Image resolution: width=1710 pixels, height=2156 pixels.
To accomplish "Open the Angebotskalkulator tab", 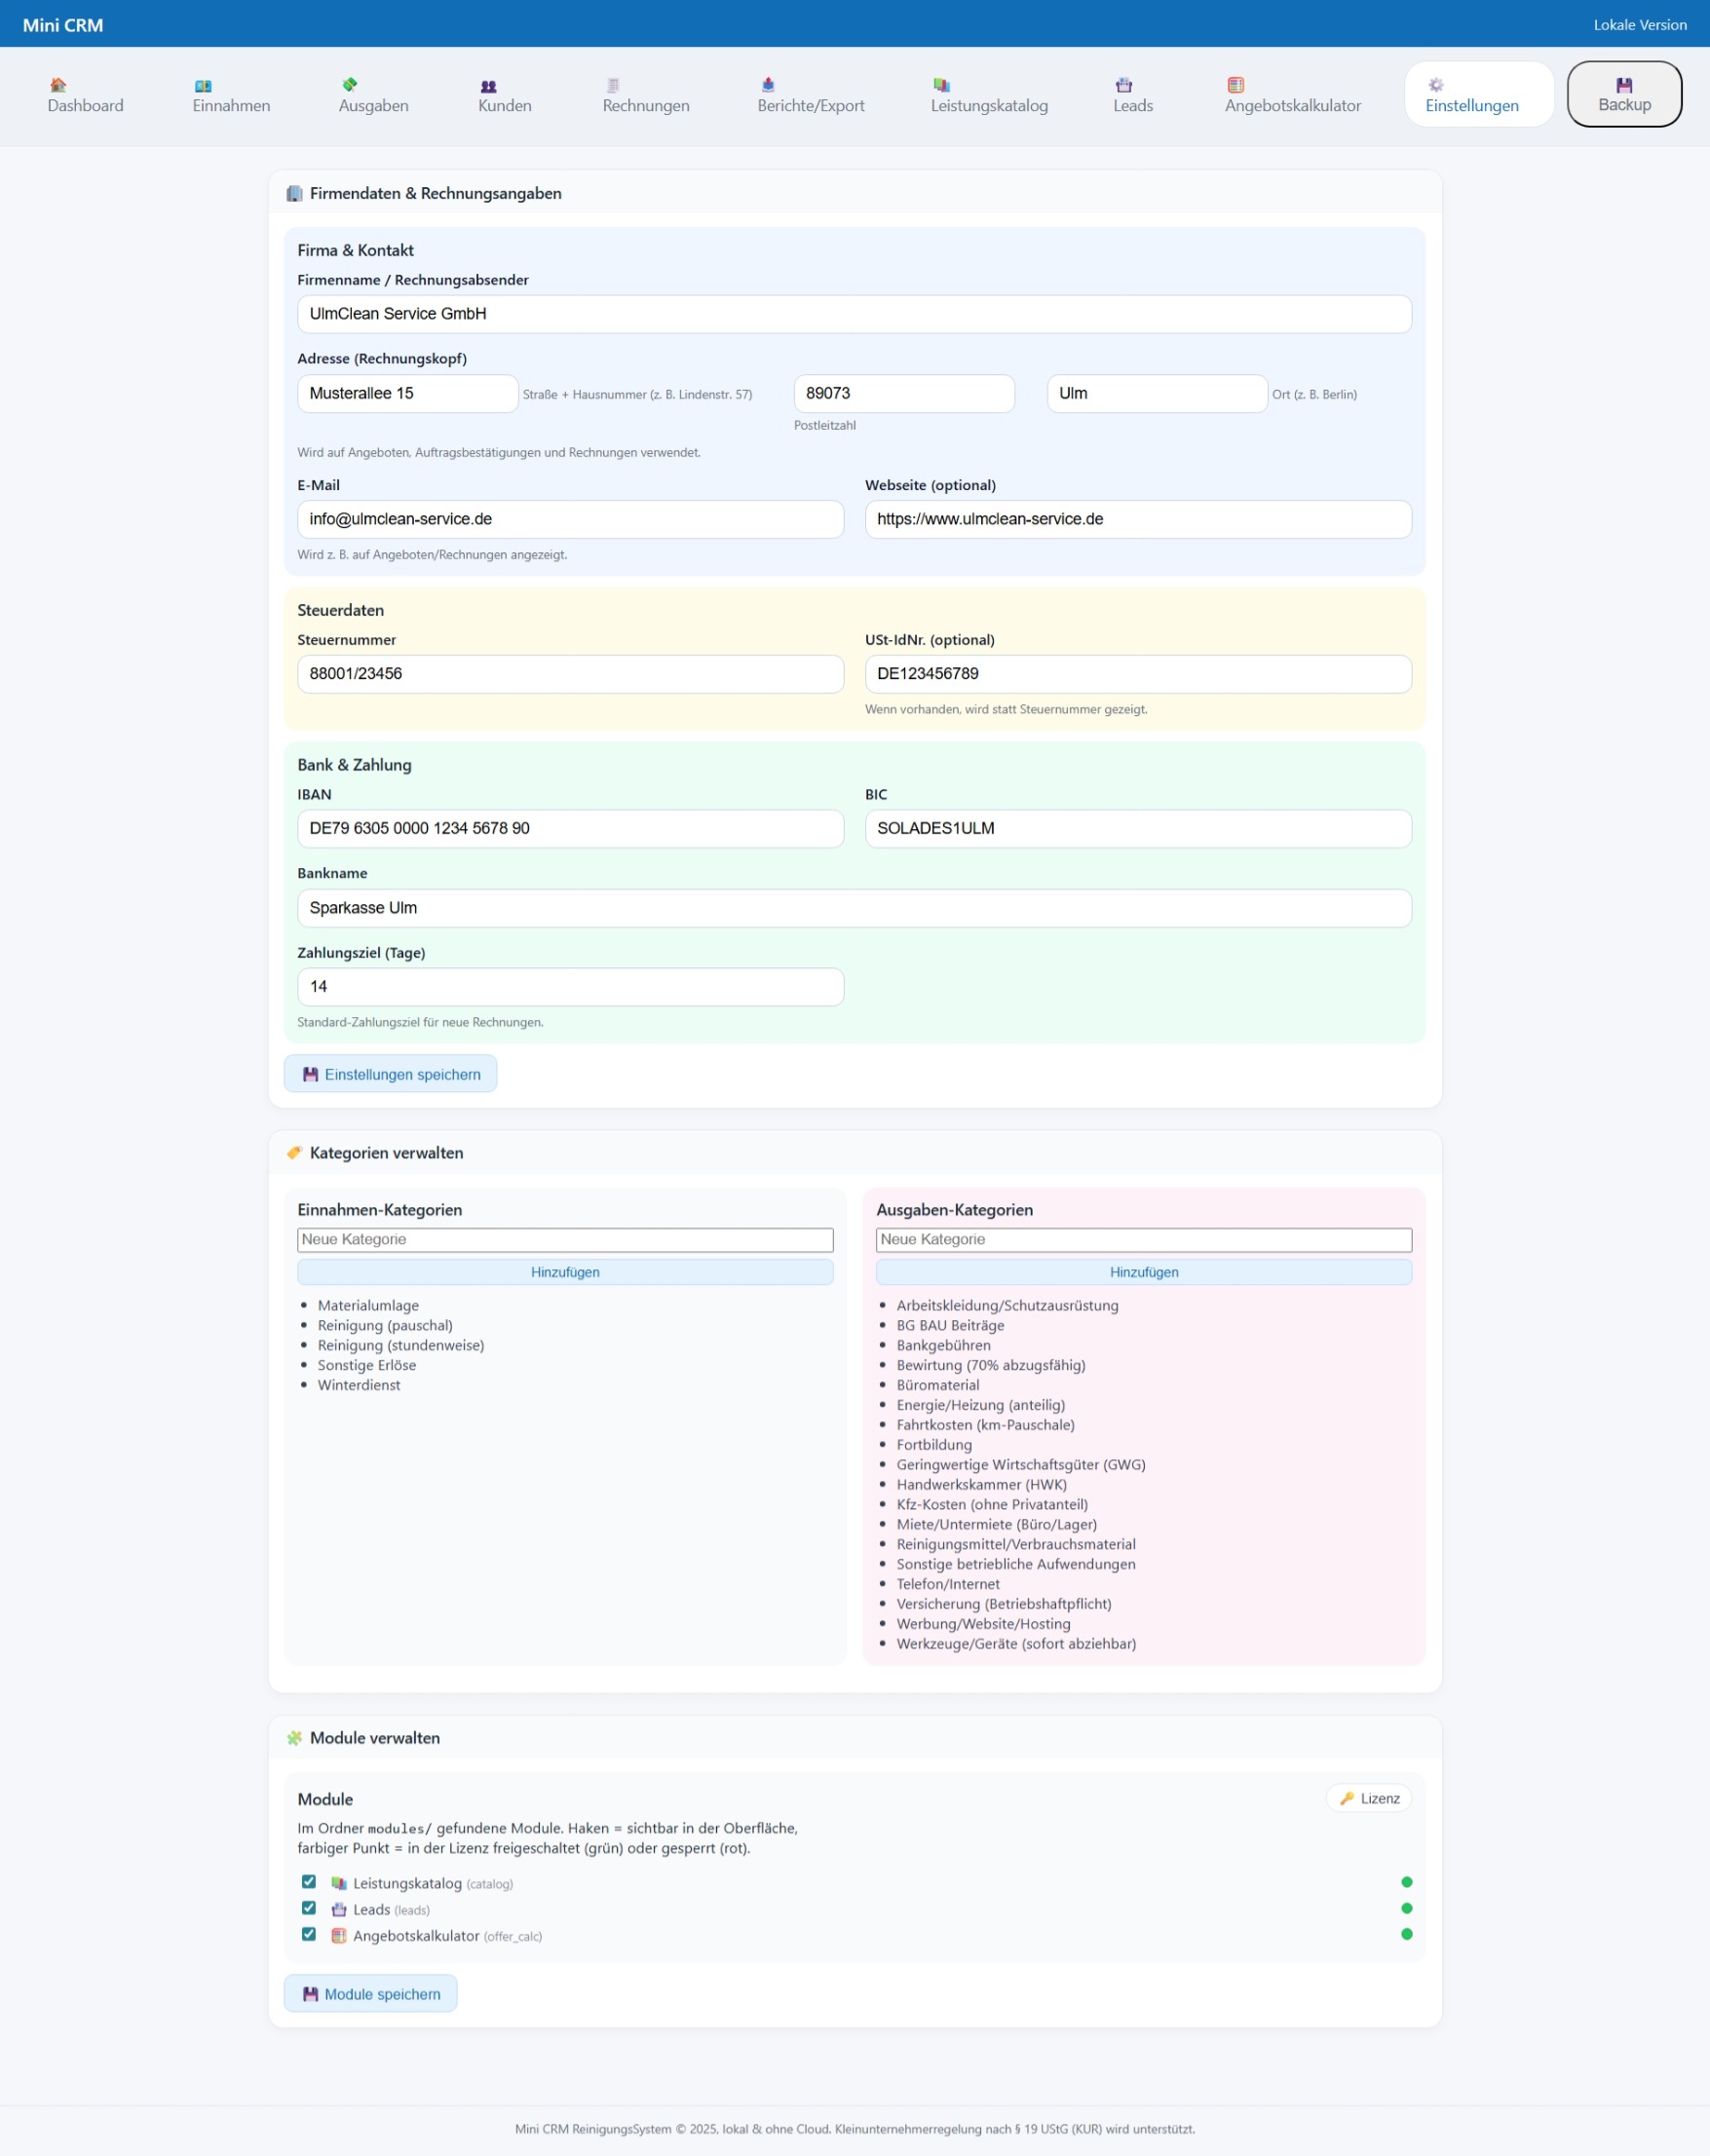I will click(x=1292, y=95).
